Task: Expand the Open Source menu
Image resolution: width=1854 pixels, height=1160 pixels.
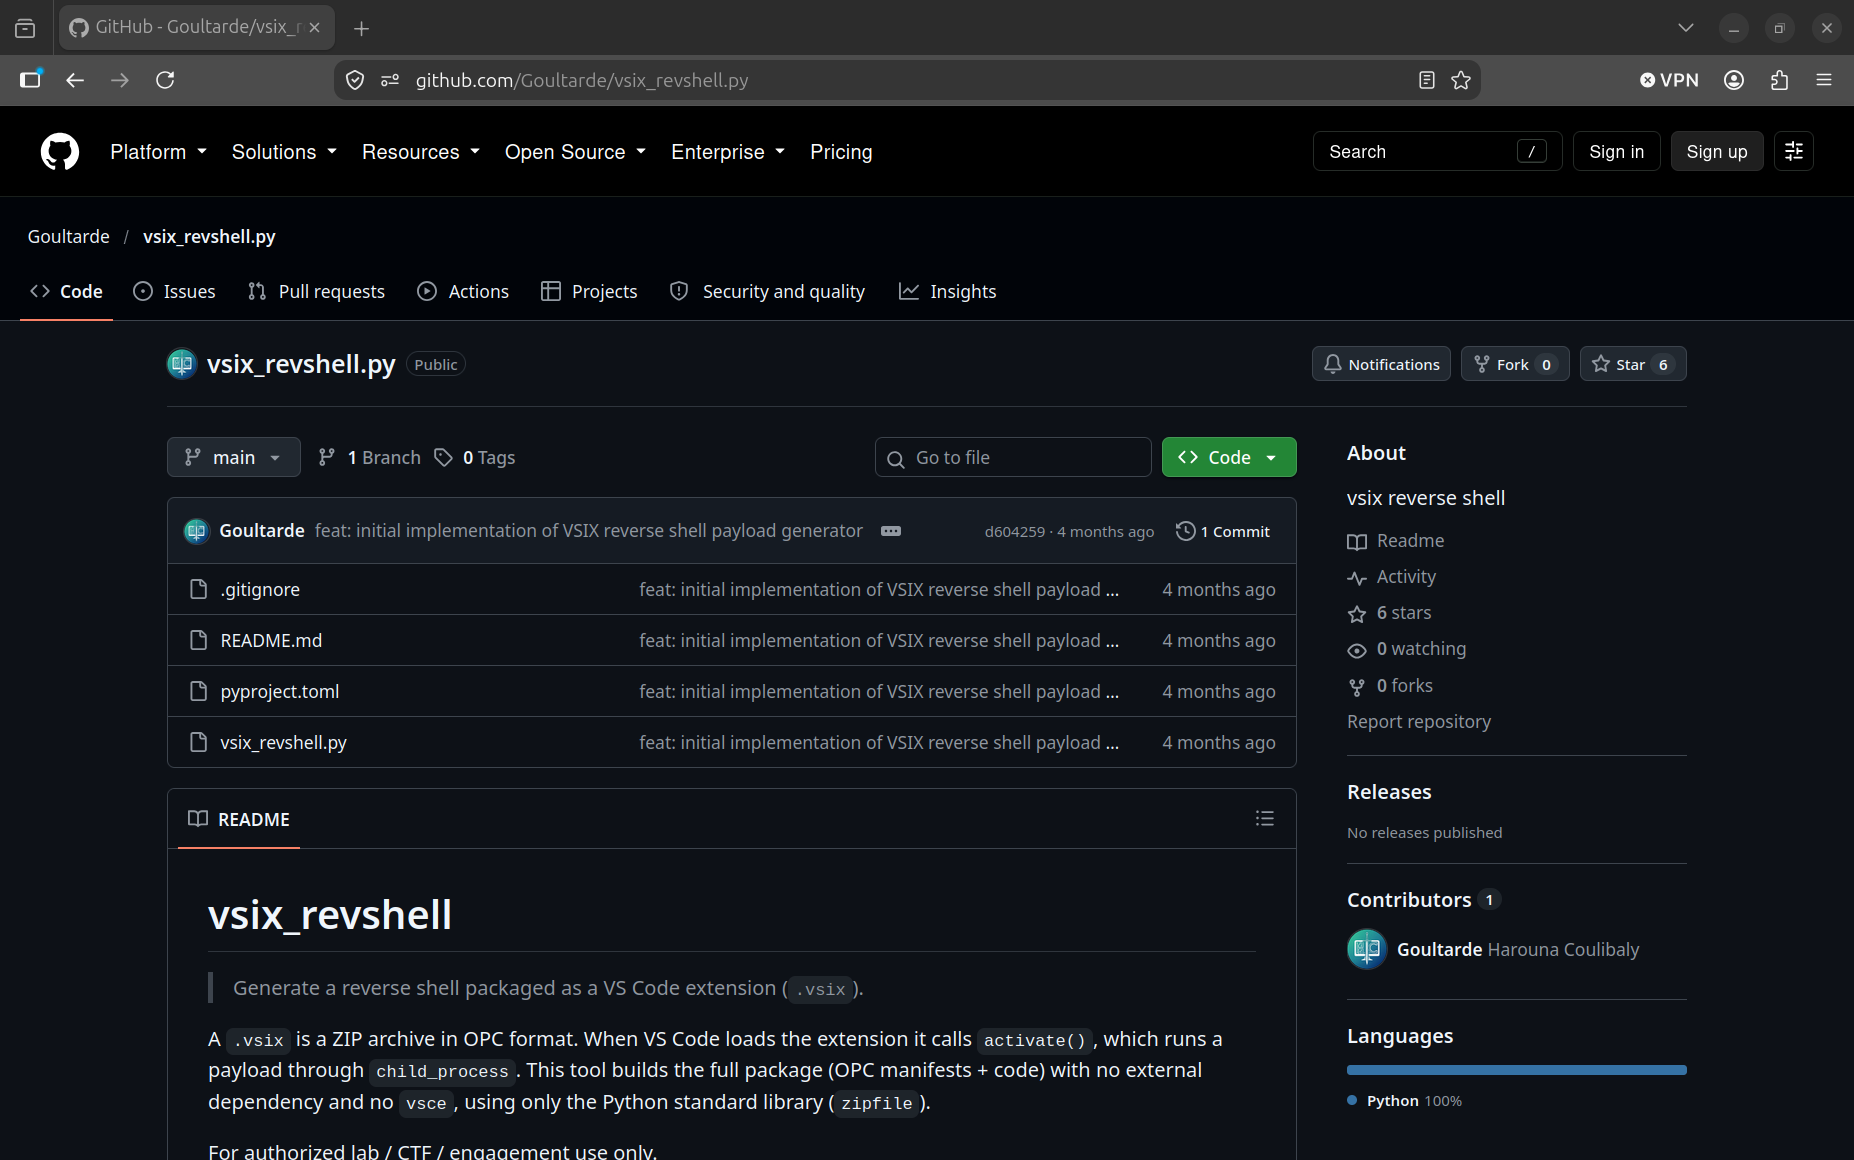Action: (576, 152)
